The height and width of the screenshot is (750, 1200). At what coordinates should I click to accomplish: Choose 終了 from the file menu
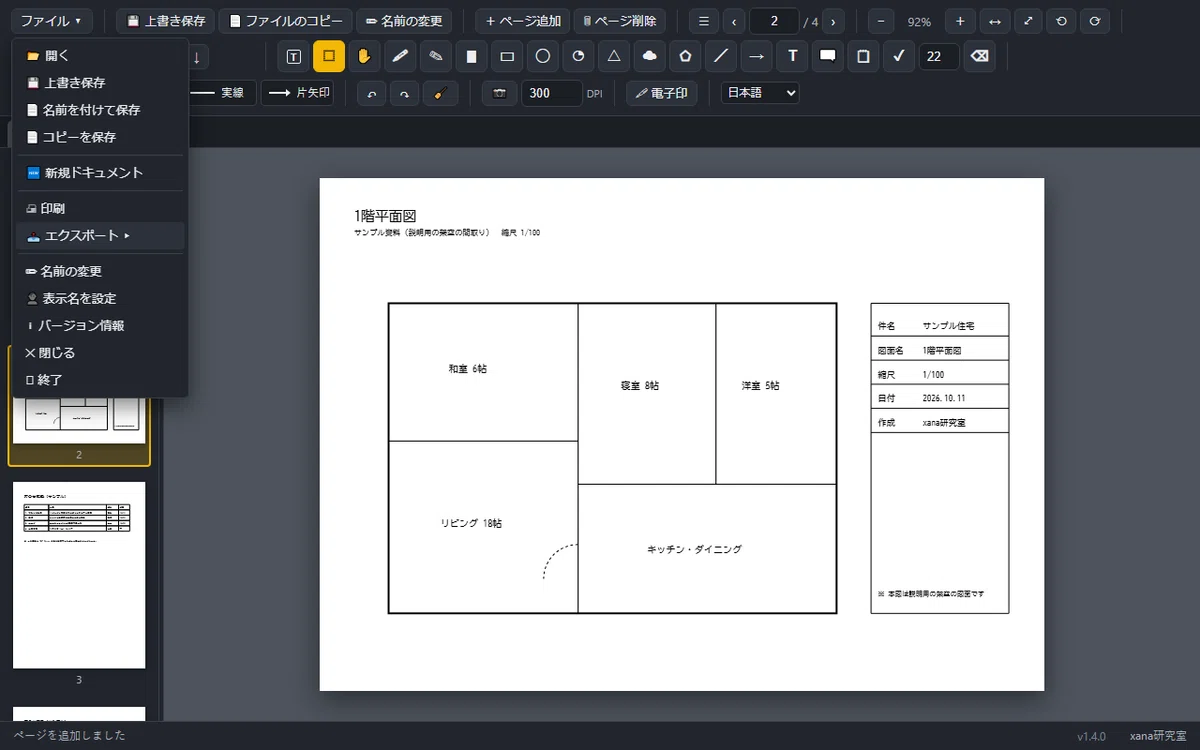100,380
